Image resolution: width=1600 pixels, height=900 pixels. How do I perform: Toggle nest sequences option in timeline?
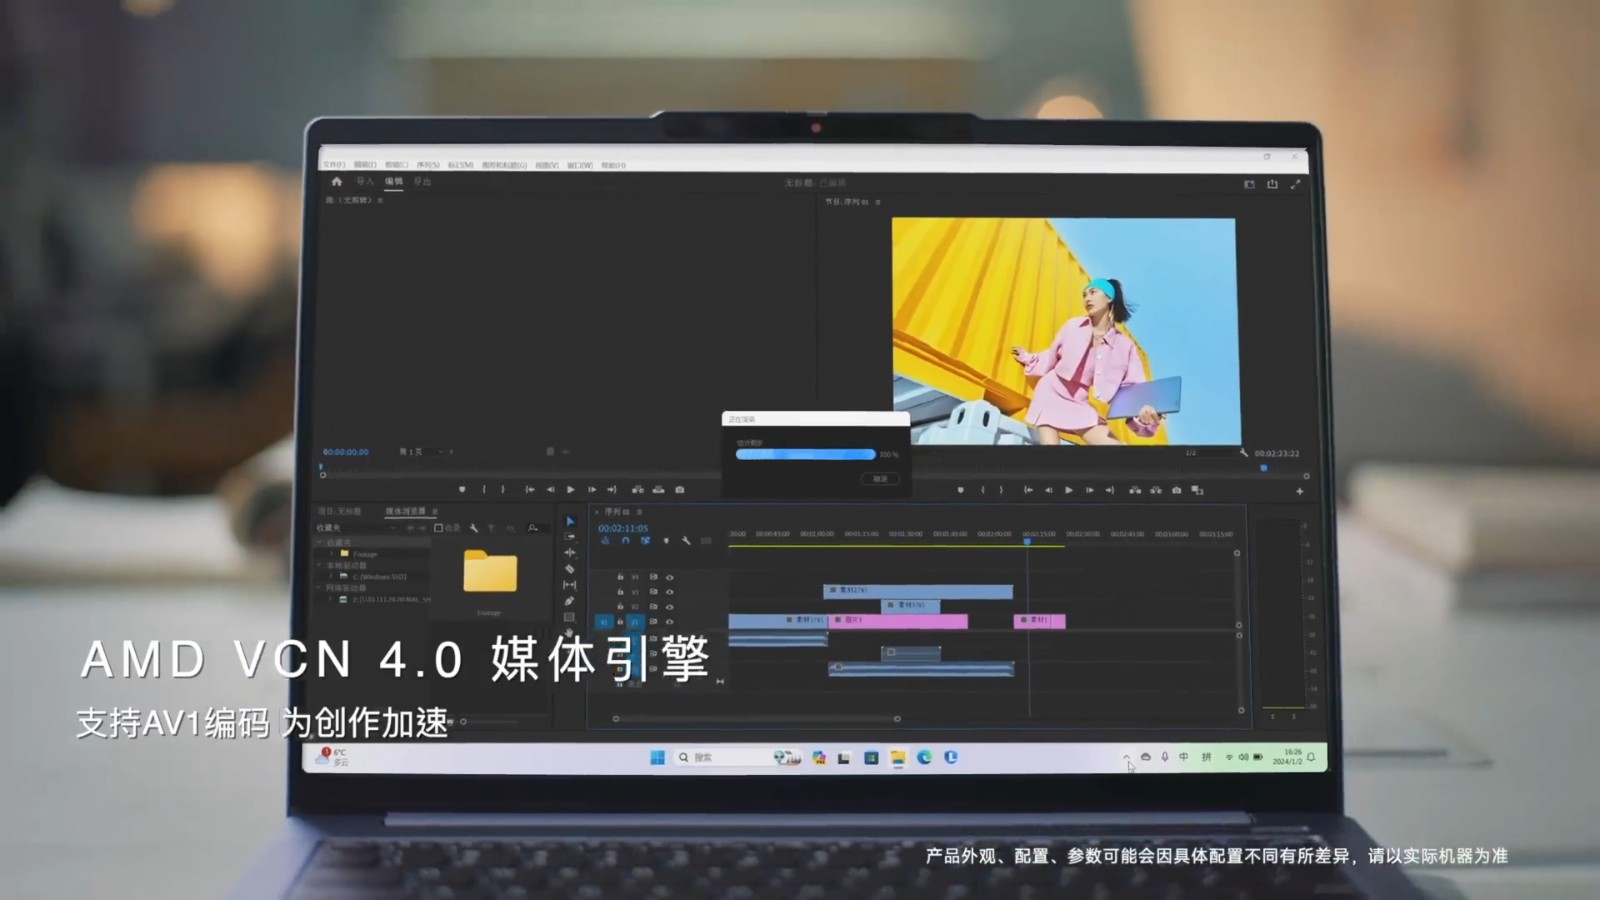[x=605, y=541]
